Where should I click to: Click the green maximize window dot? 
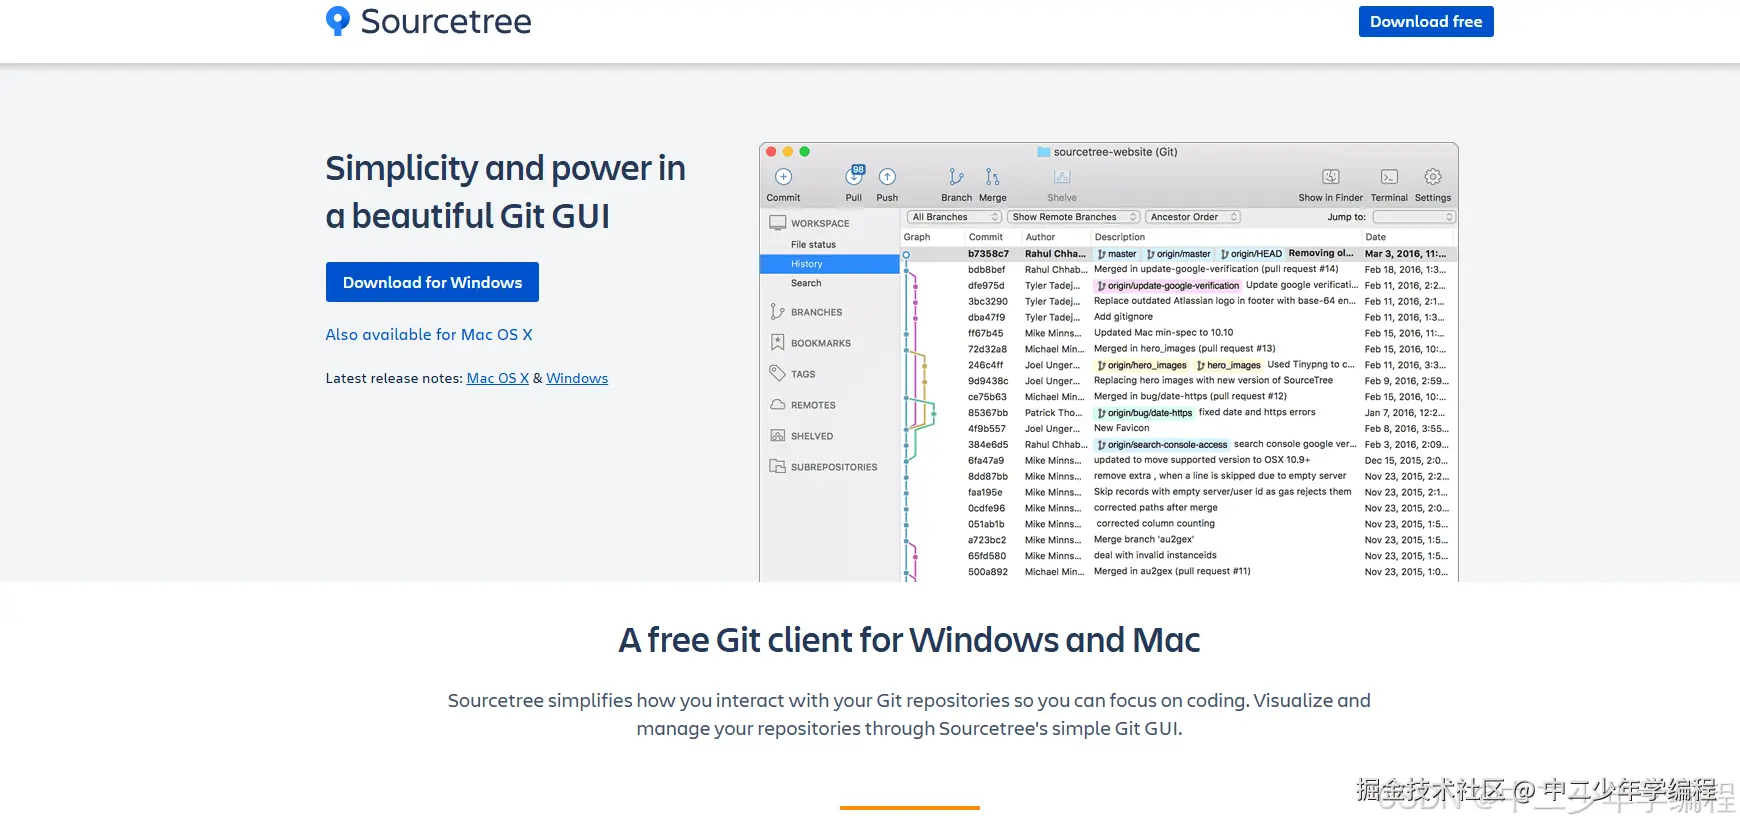(804, 152)
